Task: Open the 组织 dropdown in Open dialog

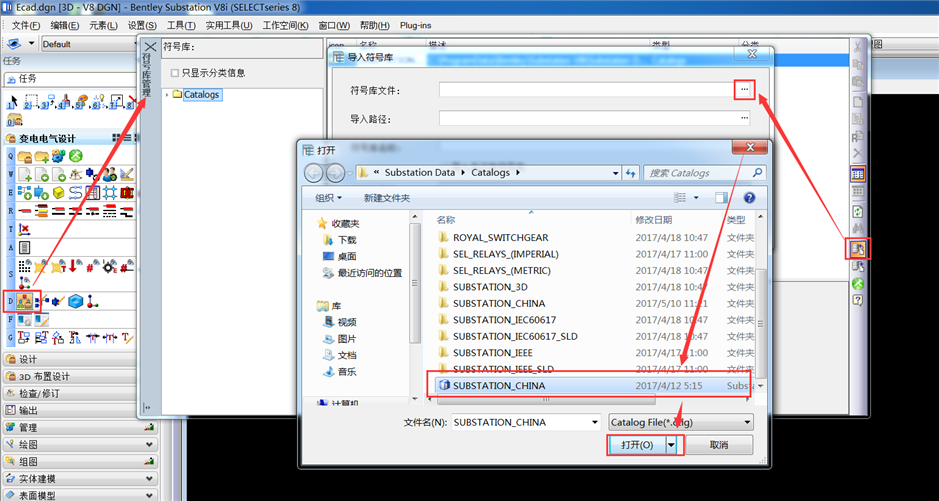Action: (329, 198)
